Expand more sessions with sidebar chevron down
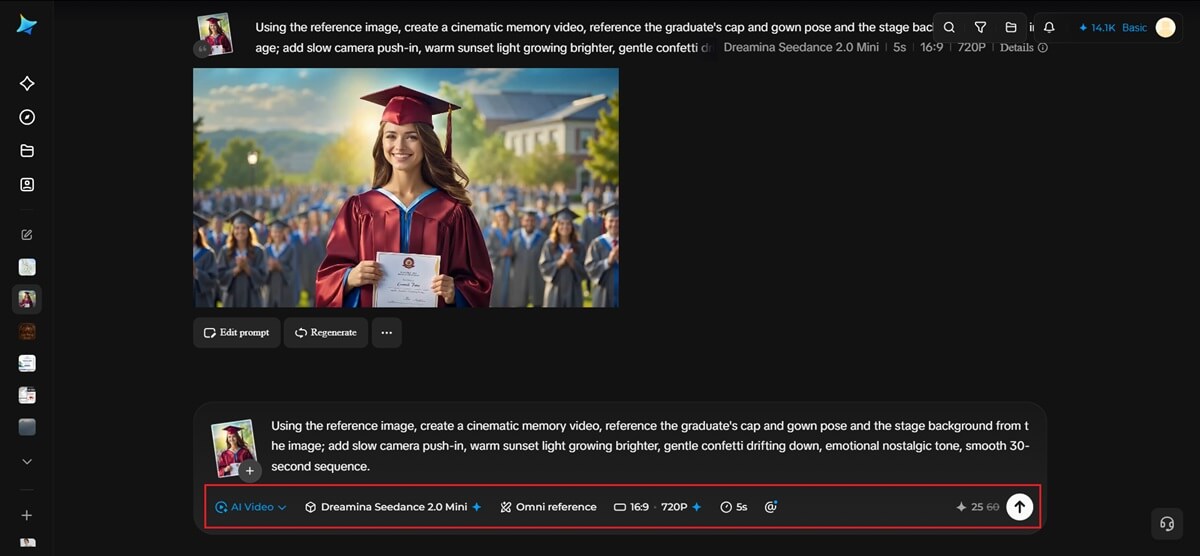 pos(27,462)
